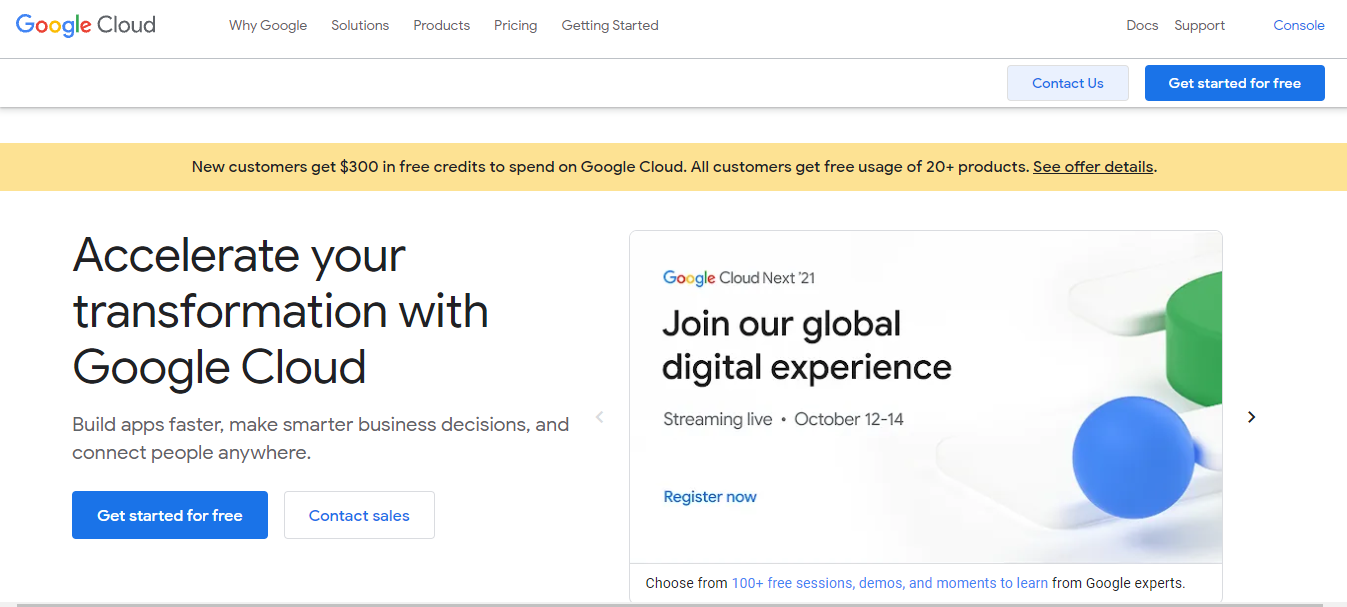This screenshot has height=607, width=1347.
Task: Go to the next carousel slide arrow
Action: (x=1251, y=417)
